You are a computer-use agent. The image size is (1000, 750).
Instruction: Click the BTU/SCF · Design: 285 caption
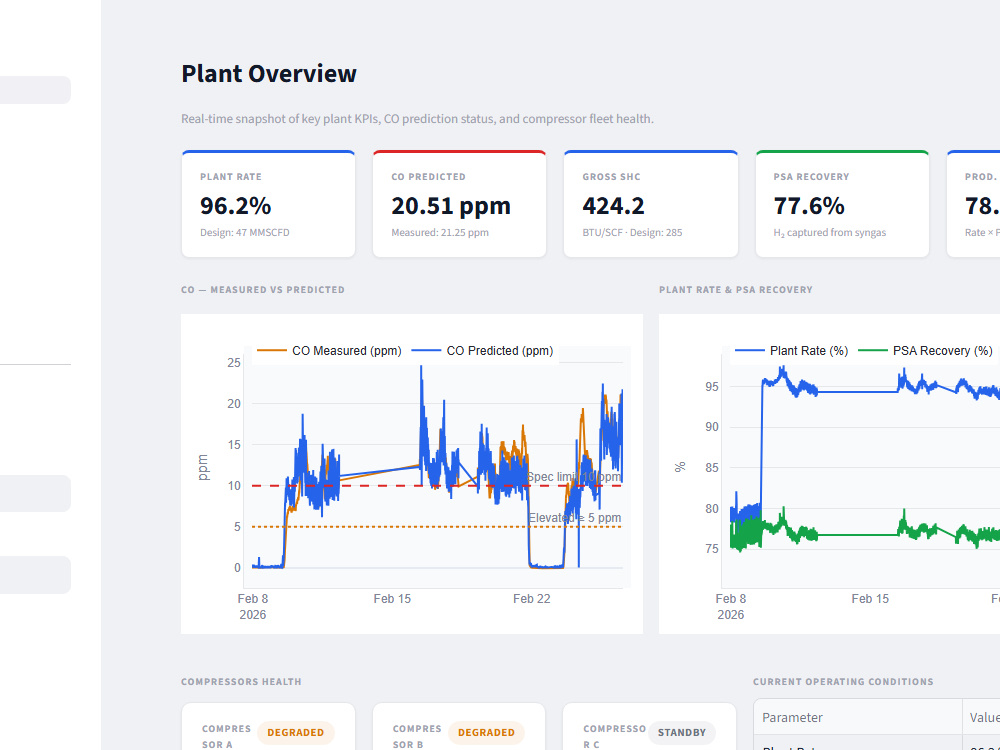coord(632,233)
